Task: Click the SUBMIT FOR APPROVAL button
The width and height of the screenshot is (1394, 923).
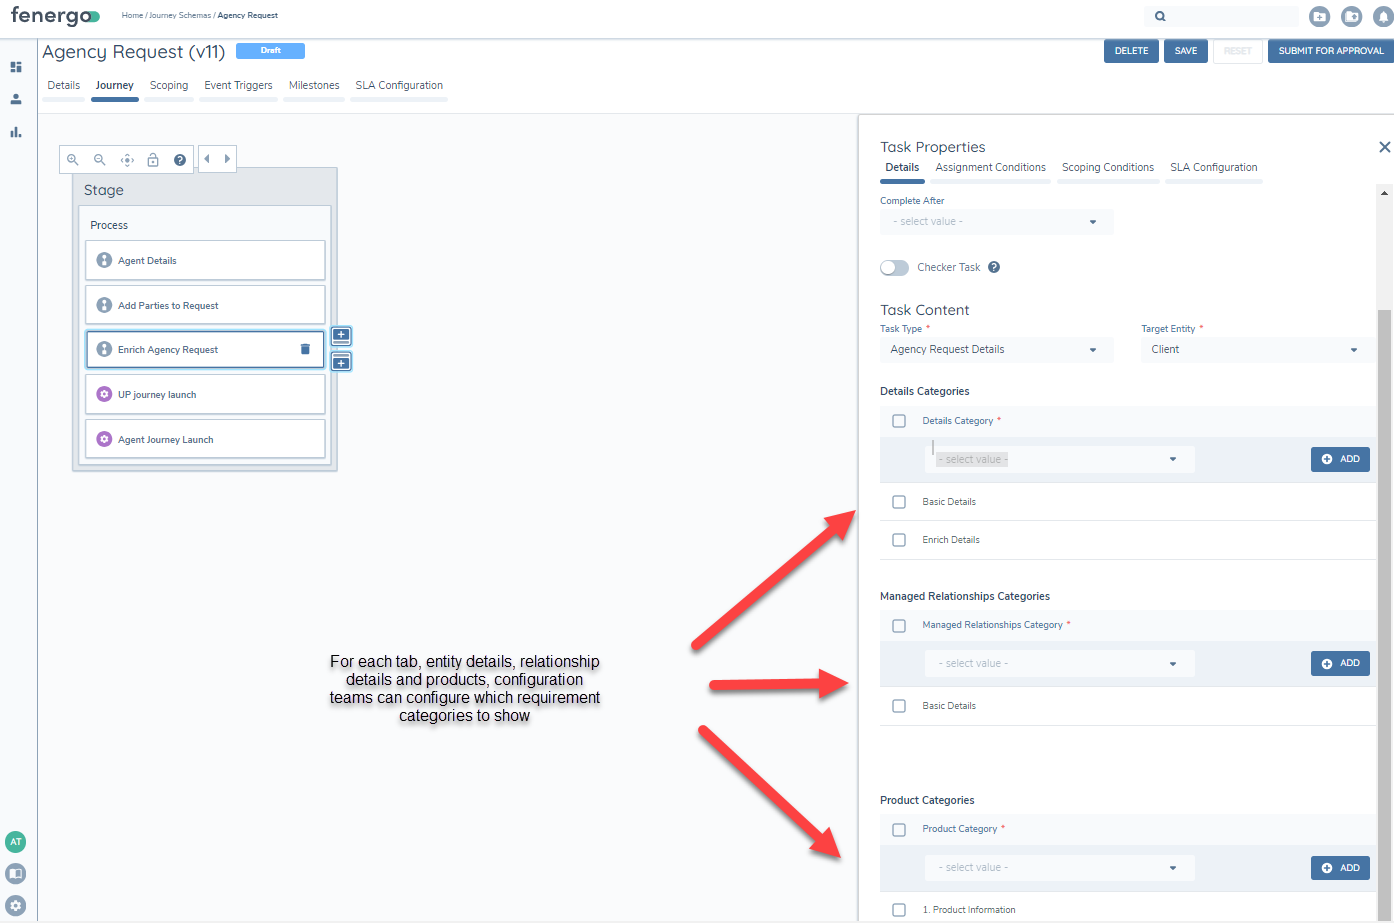Action: [x=1330, y=51]
